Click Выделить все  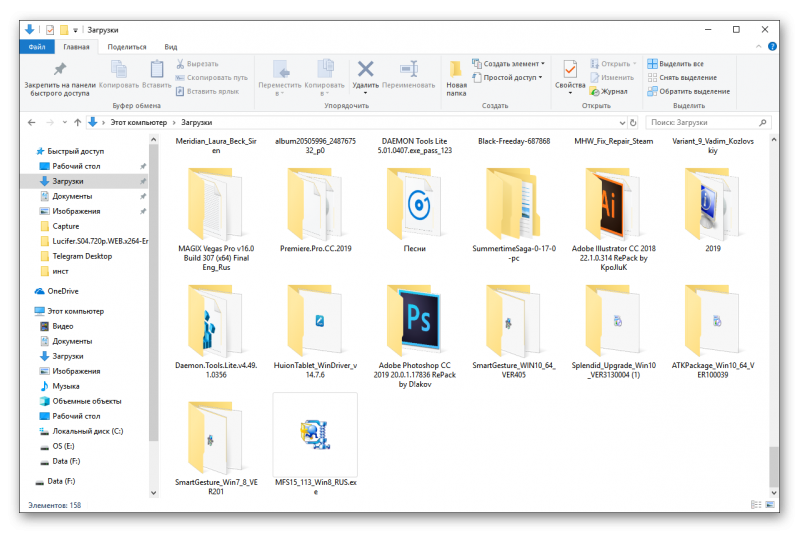point(676,64)
